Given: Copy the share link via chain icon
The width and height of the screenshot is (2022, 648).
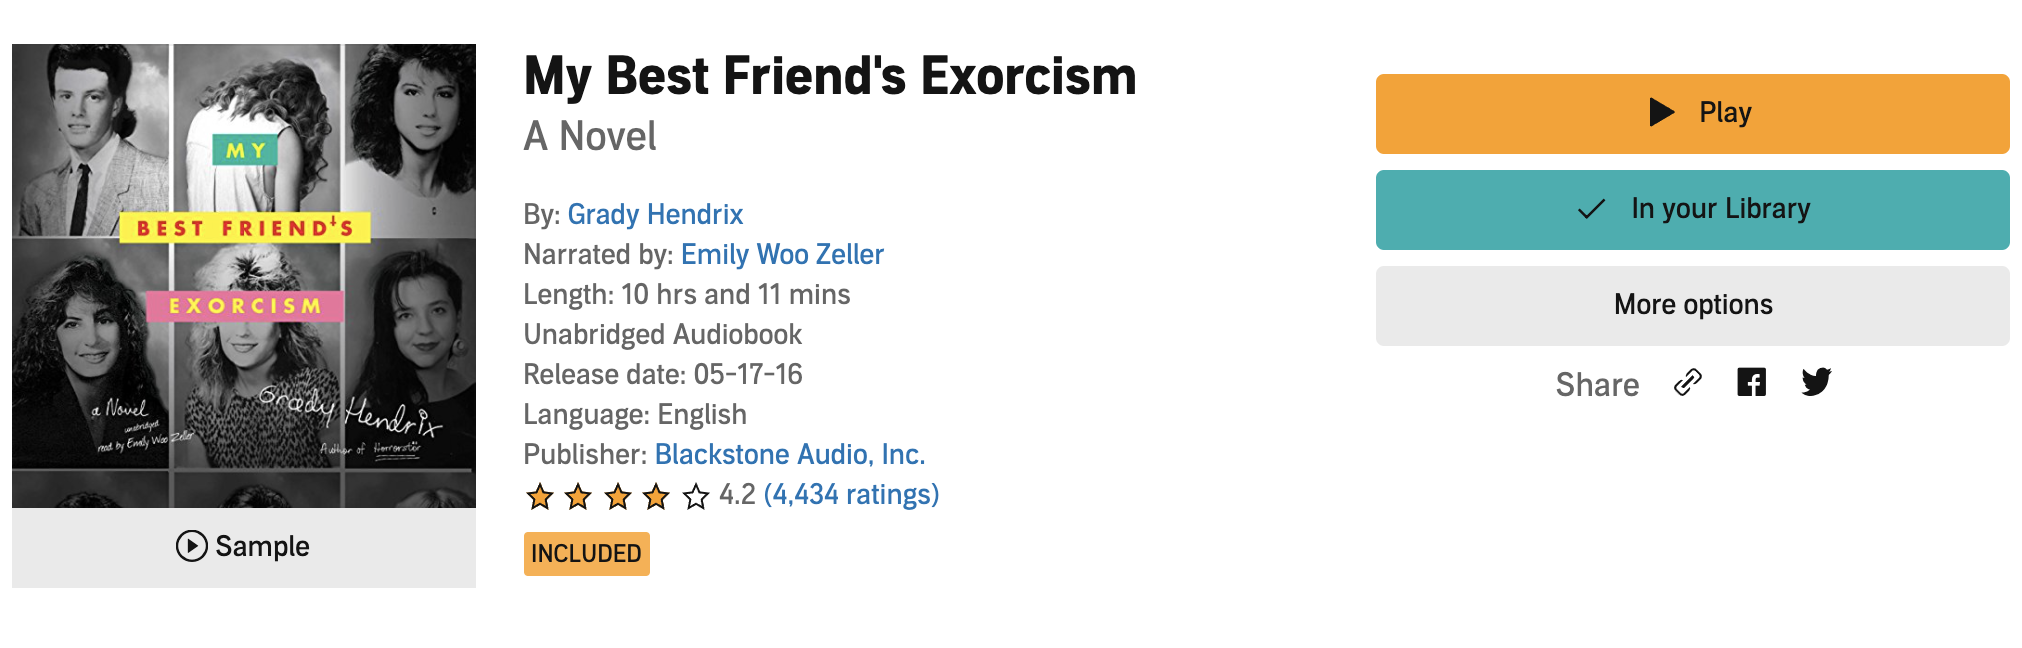Looking at the screenshot, I should 1688,383.
